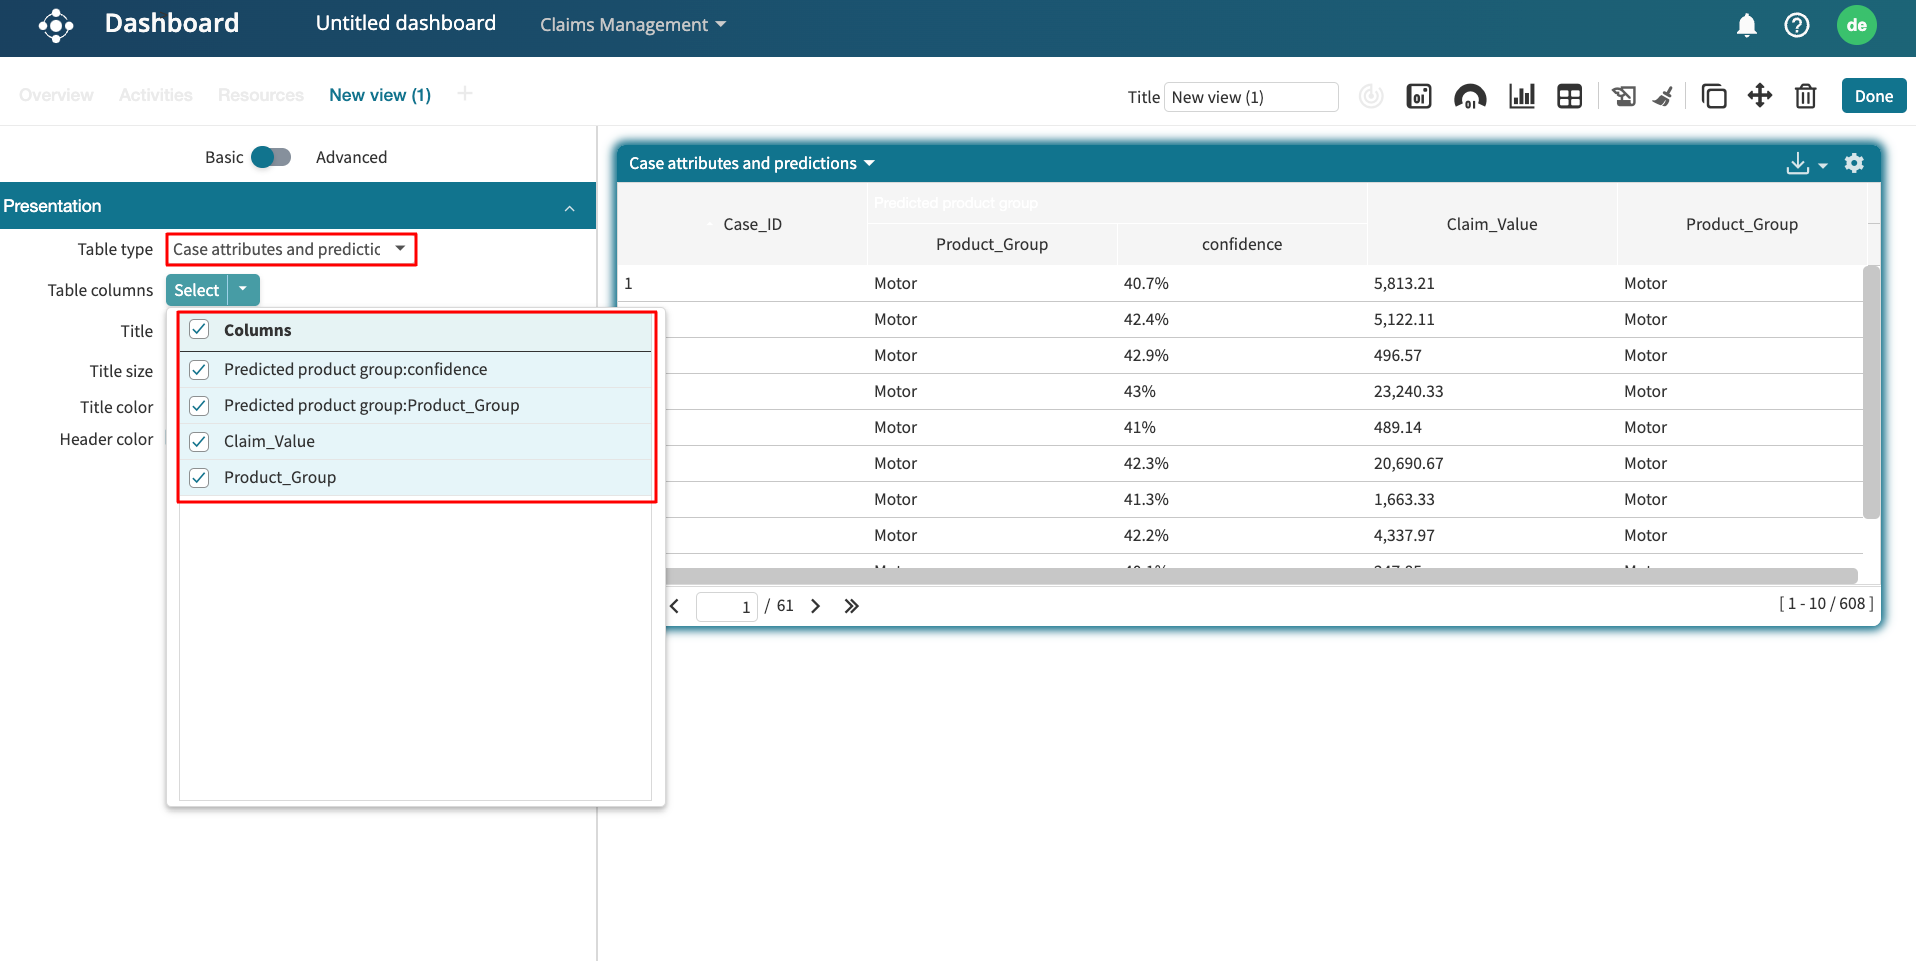Open table widget settings gear

tap(1854, 163)
